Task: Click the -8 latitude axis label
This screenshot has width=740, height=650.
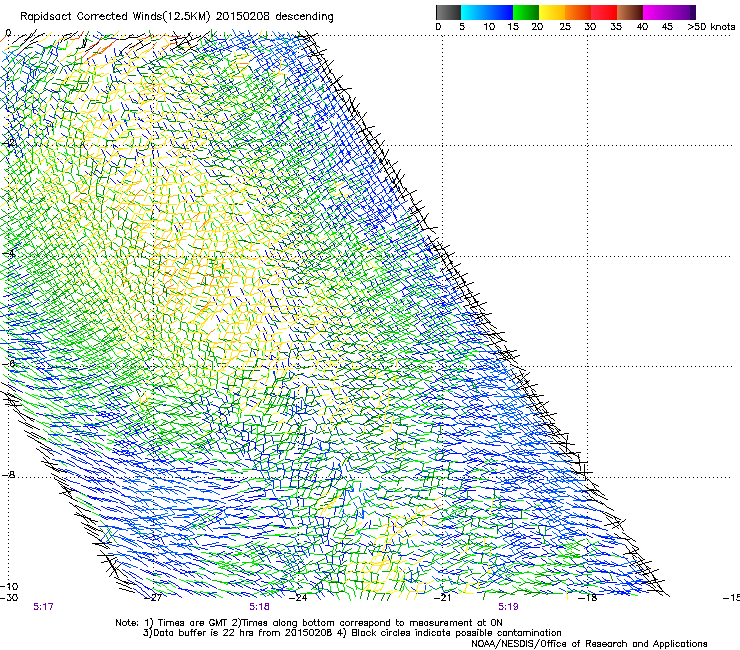Action: click(x=8, y=475)
